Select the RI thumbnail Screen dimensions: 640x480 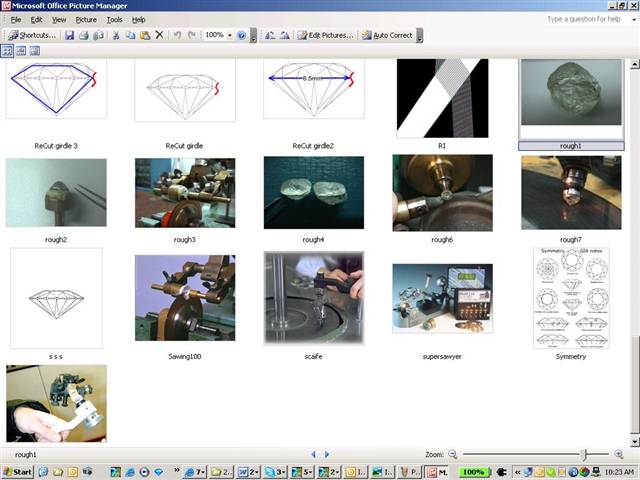442,98
